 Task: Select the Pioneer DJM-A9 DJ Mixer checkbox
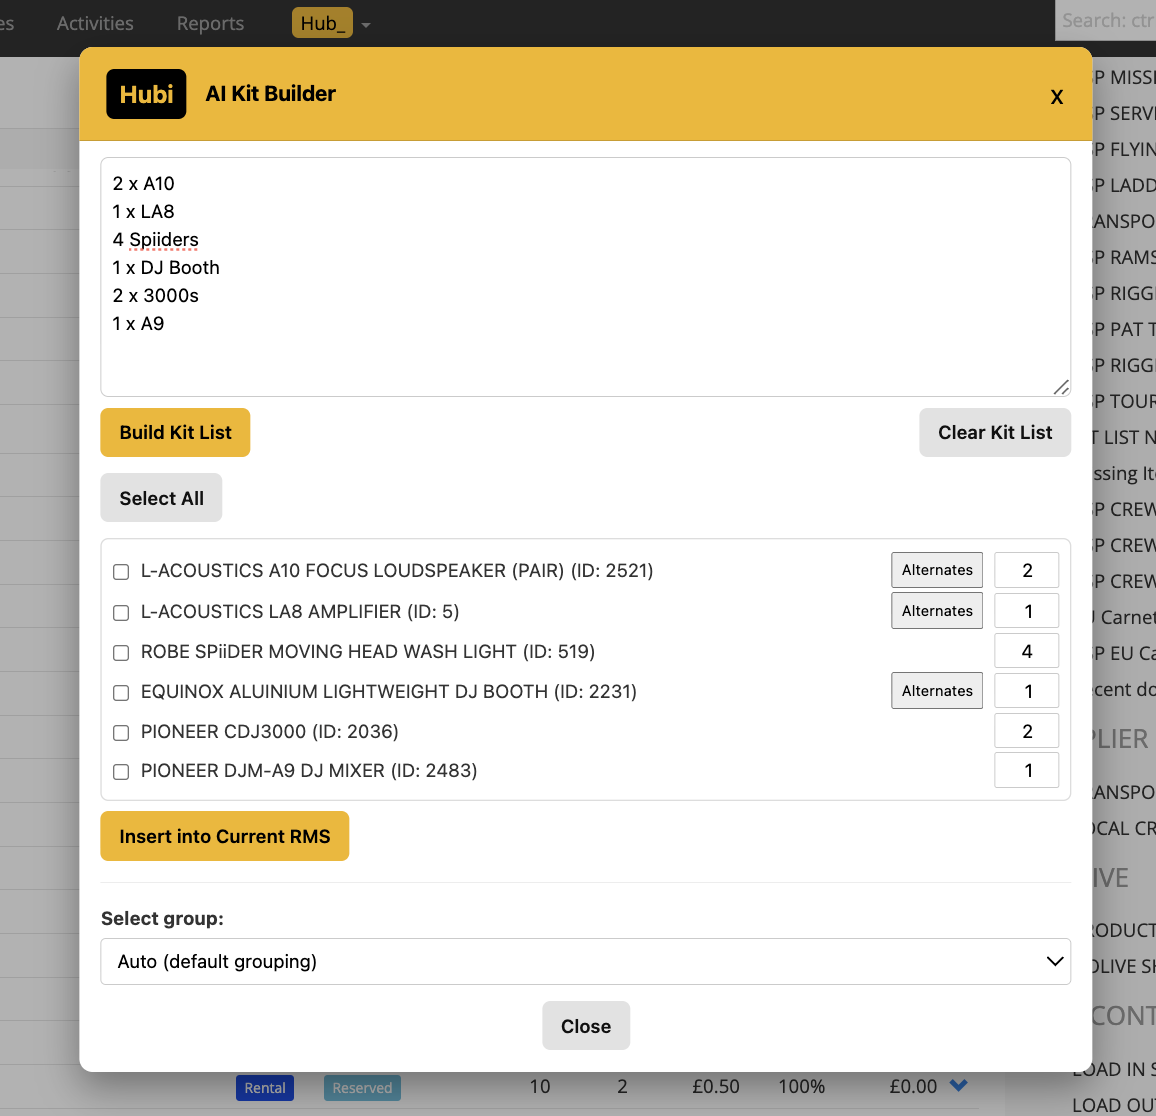pyautogui.click(x=121, y=772)
